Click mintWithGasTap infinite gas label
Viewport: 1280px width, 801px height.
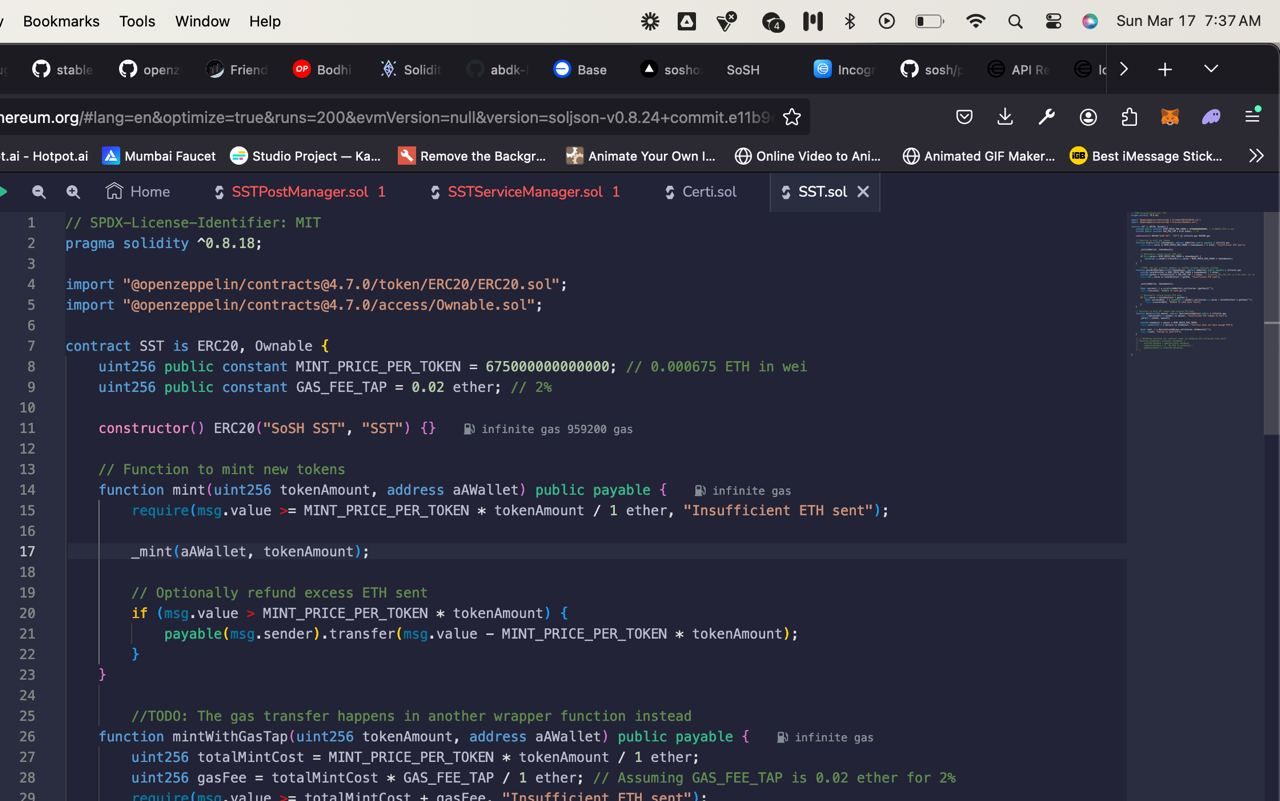pyautogui.click(x=825, y=738)
